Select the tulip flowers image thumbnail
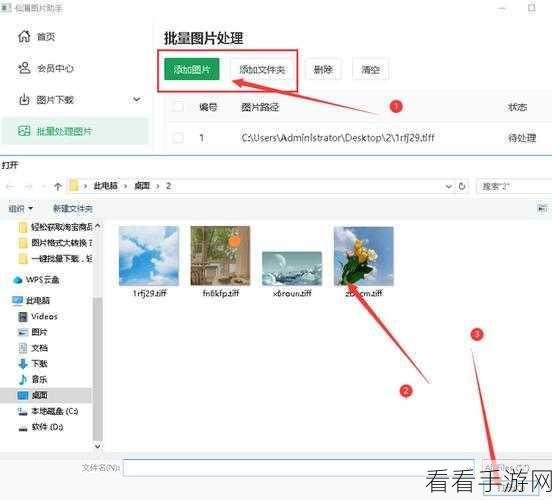Image resolution: width=552 pixels, height=500 pixels. pos(363,256)
